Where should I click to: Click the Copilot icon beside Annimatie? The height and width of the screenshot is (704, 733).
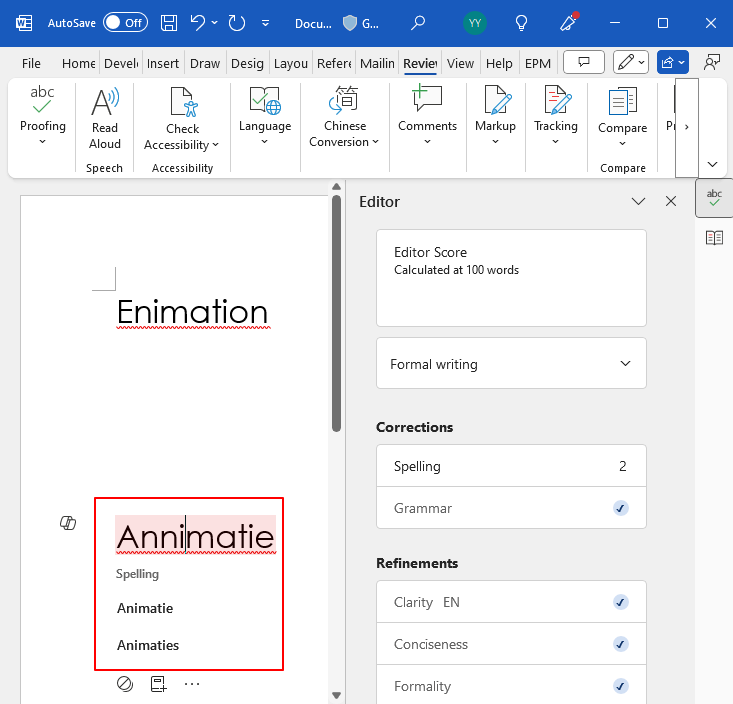(68, 523)
